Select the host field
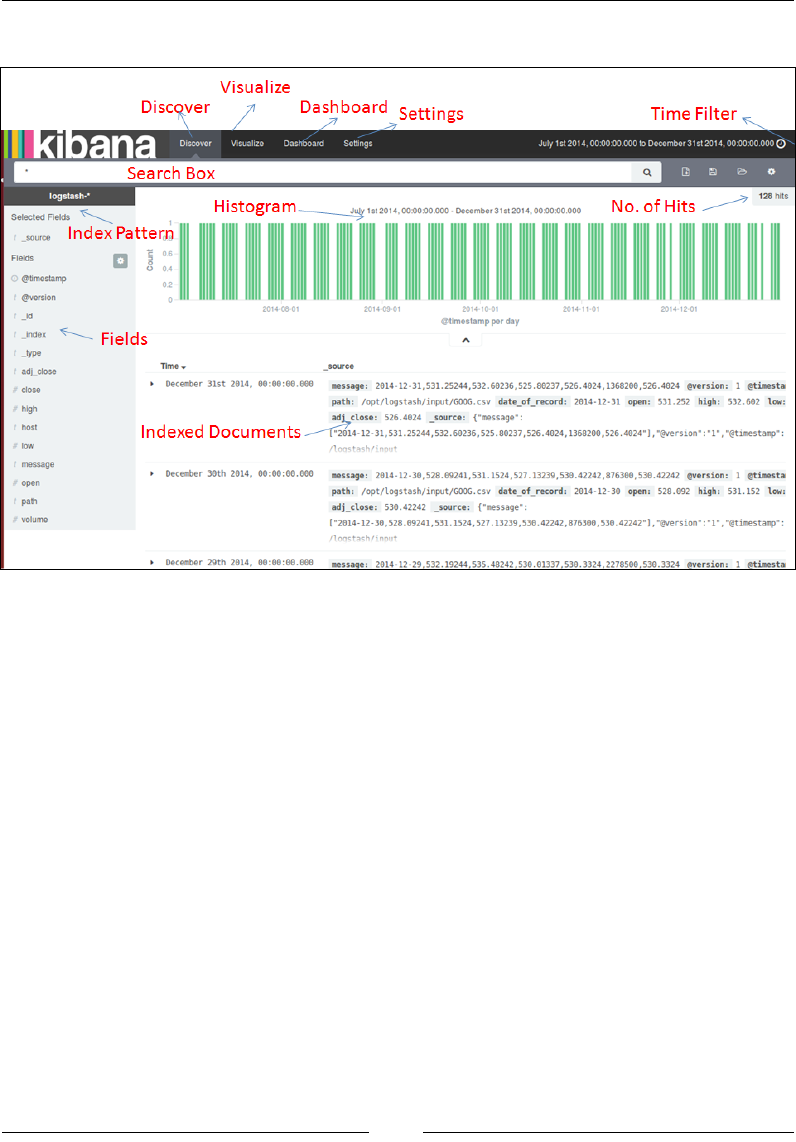 [29, 427]
